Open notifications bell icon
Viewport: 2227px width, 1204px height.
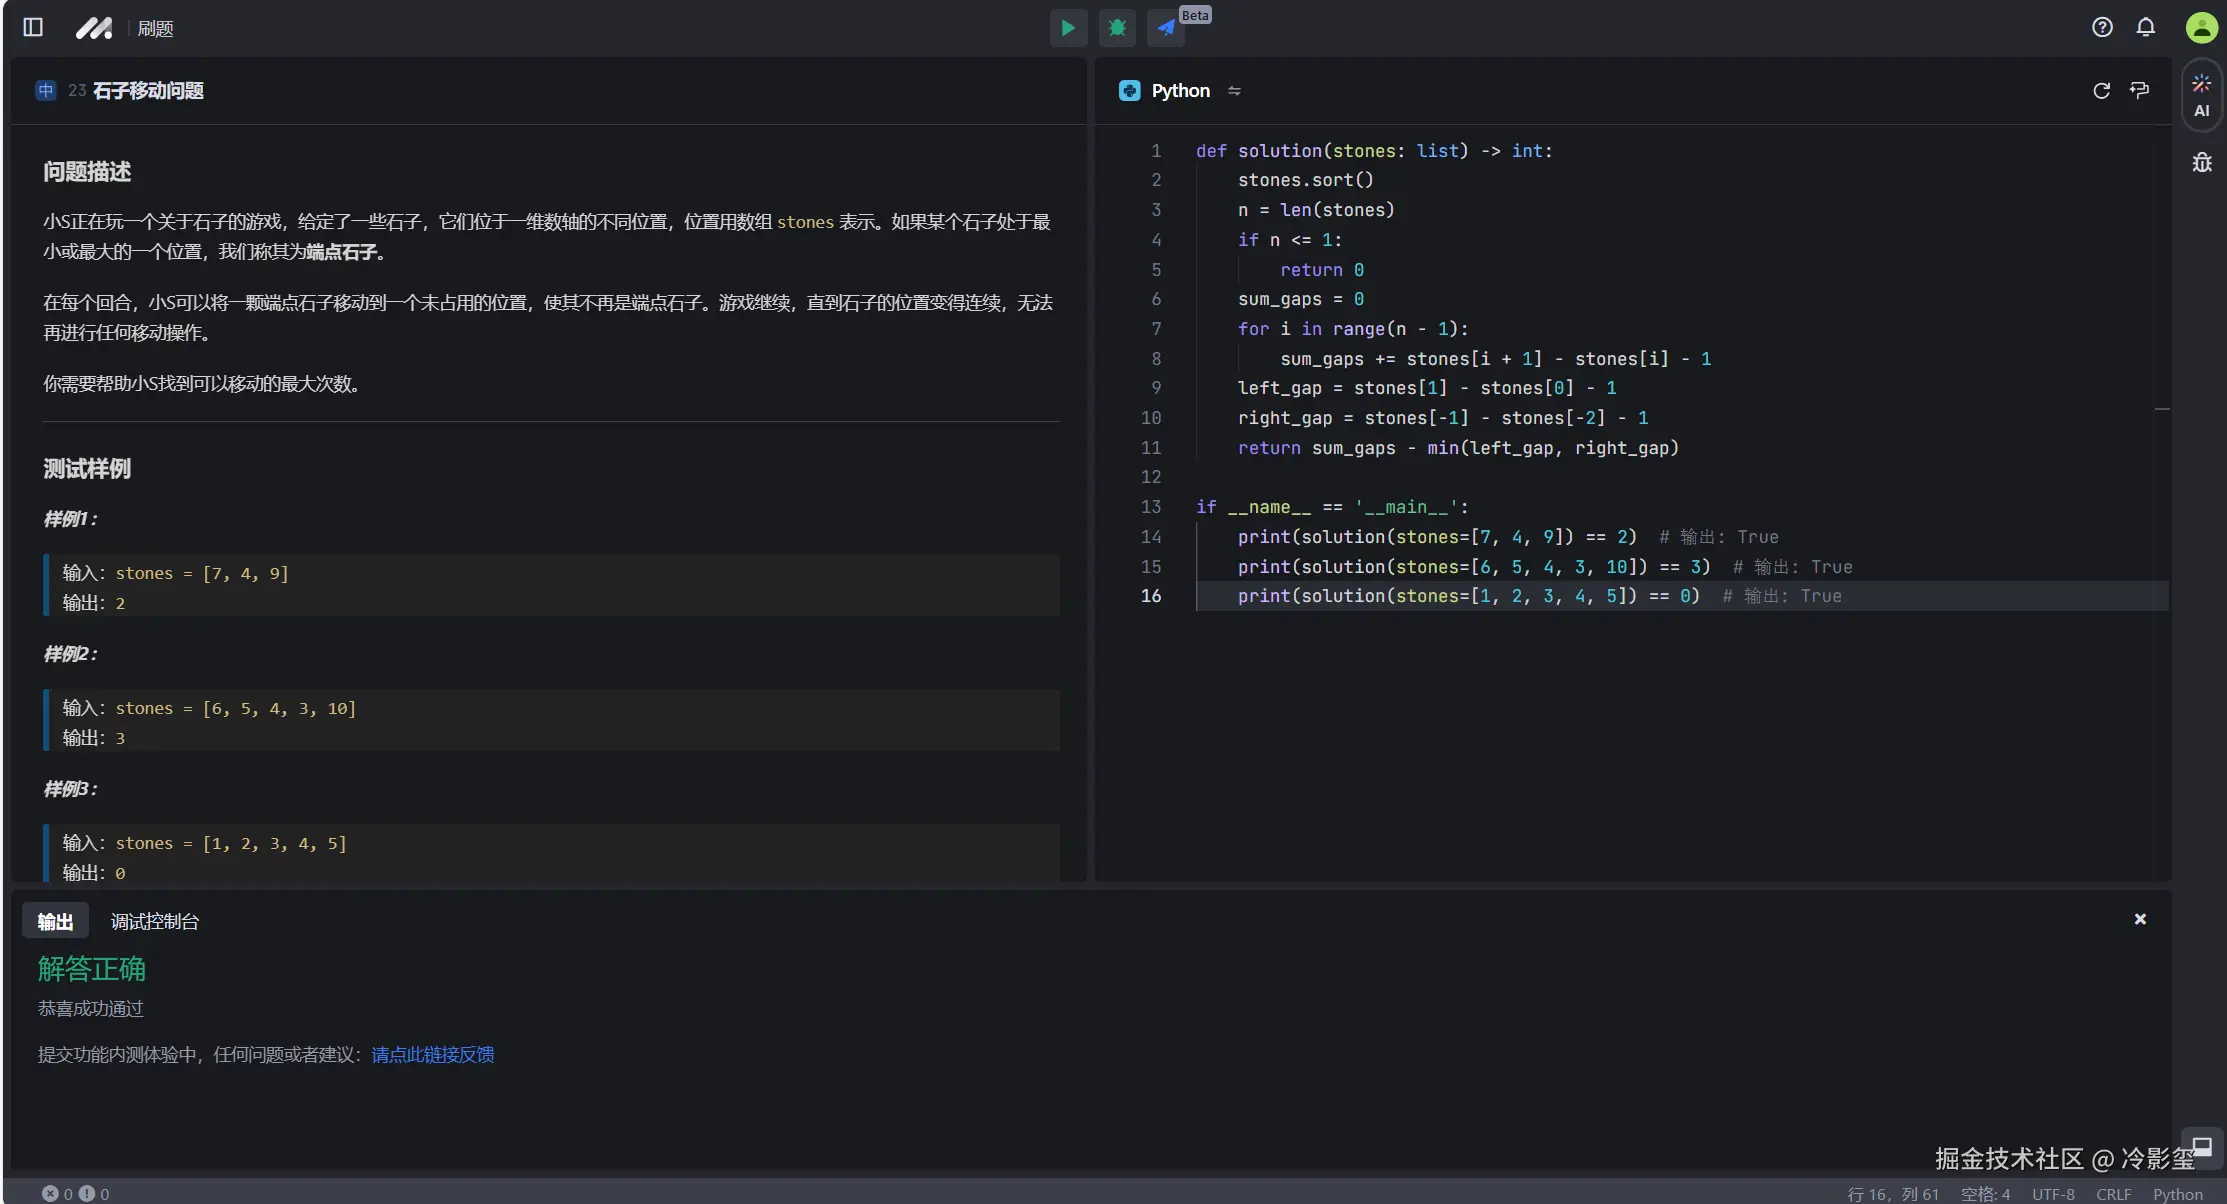coord(2146,28)
